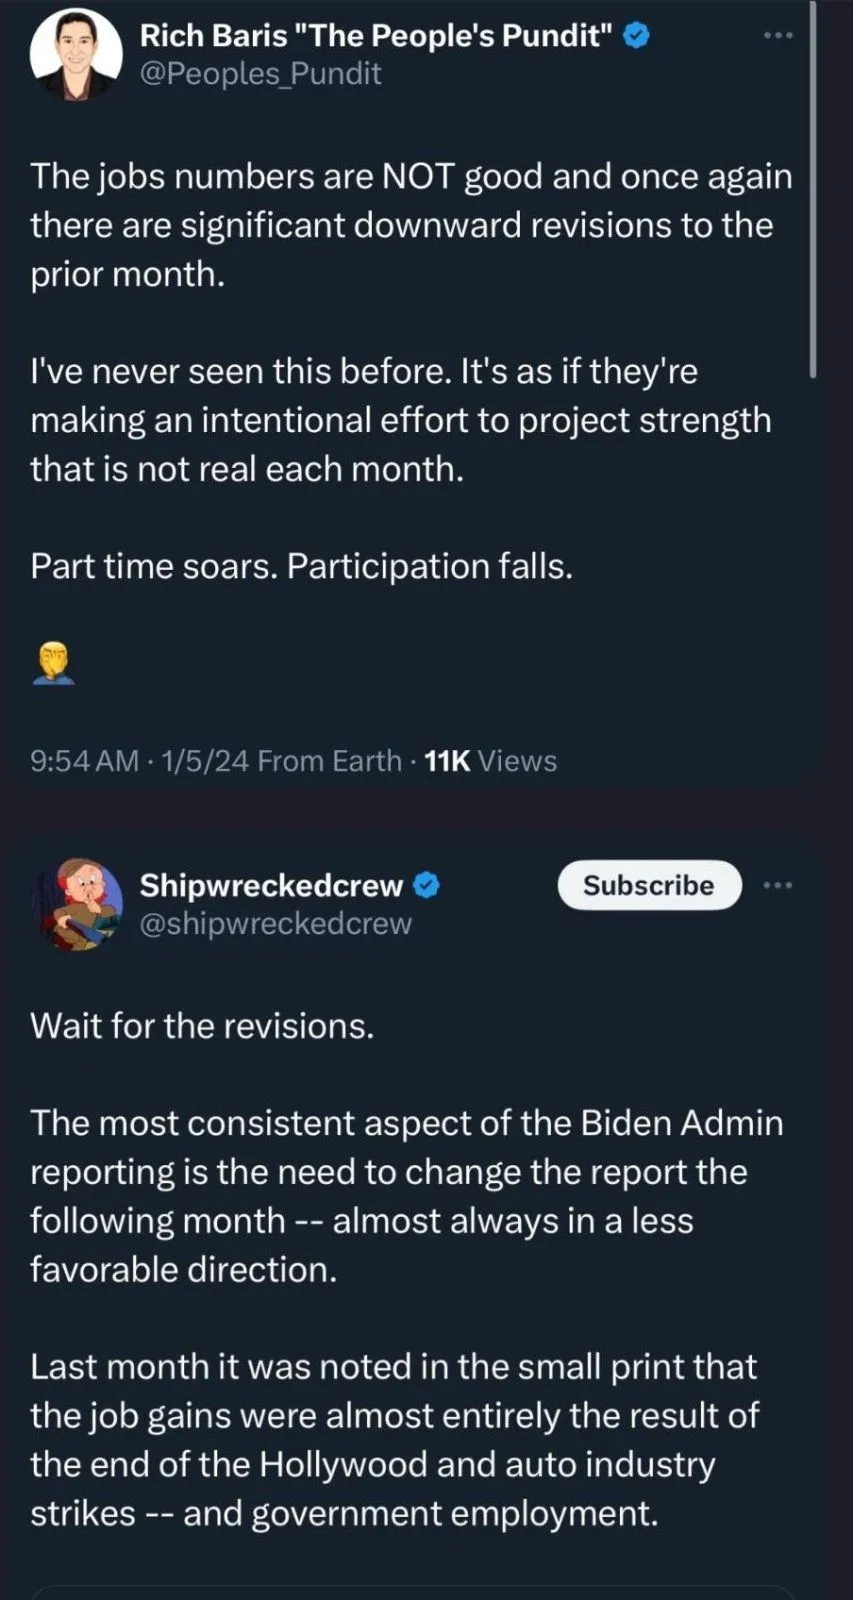Screen dimensions: 853x1600
Task: Click the paragraph about Hollywood and auto strikes
Action: 394,1440
